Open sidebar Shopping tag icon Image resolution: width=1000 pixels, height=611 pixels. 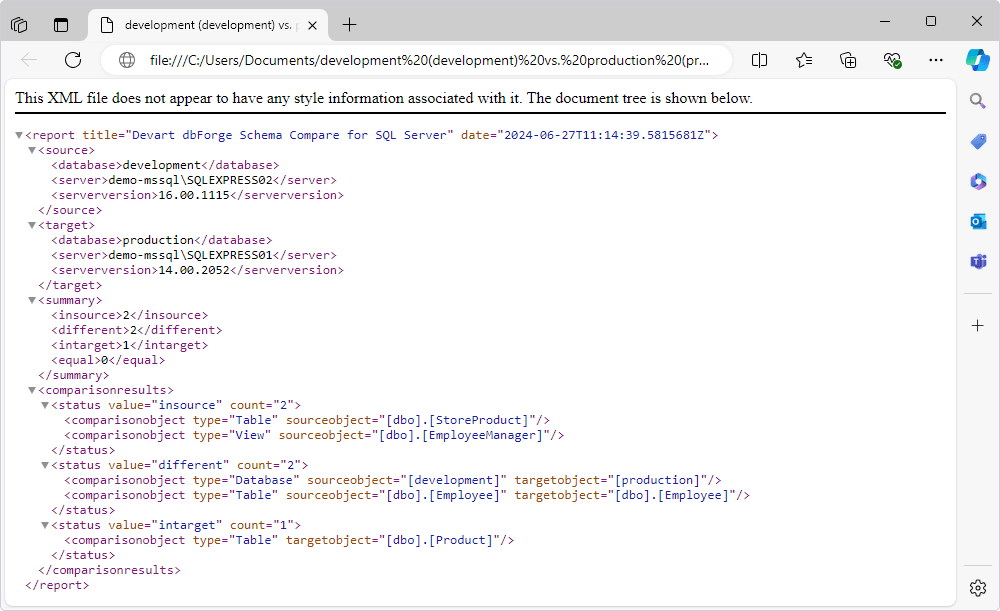click(978, 142)
